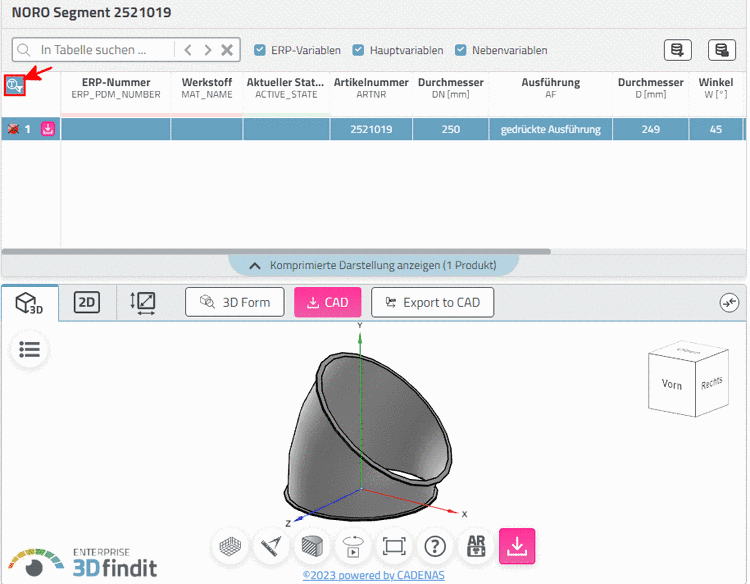The image size is (750, 584).
Task: Go to previous search result arrow
Action: 188,50
